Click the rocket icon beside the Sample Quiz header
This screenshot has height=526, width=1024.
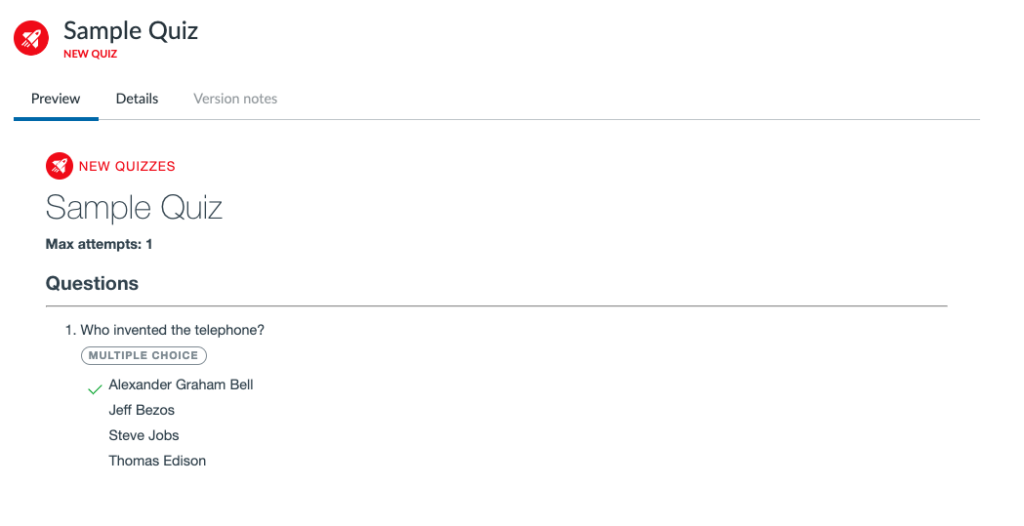(31, 38)
